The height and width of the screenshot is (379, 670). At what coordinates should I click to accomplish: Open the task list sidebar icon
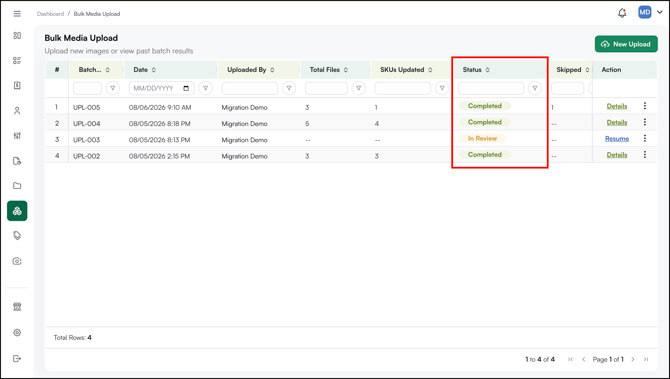[17, 61]
